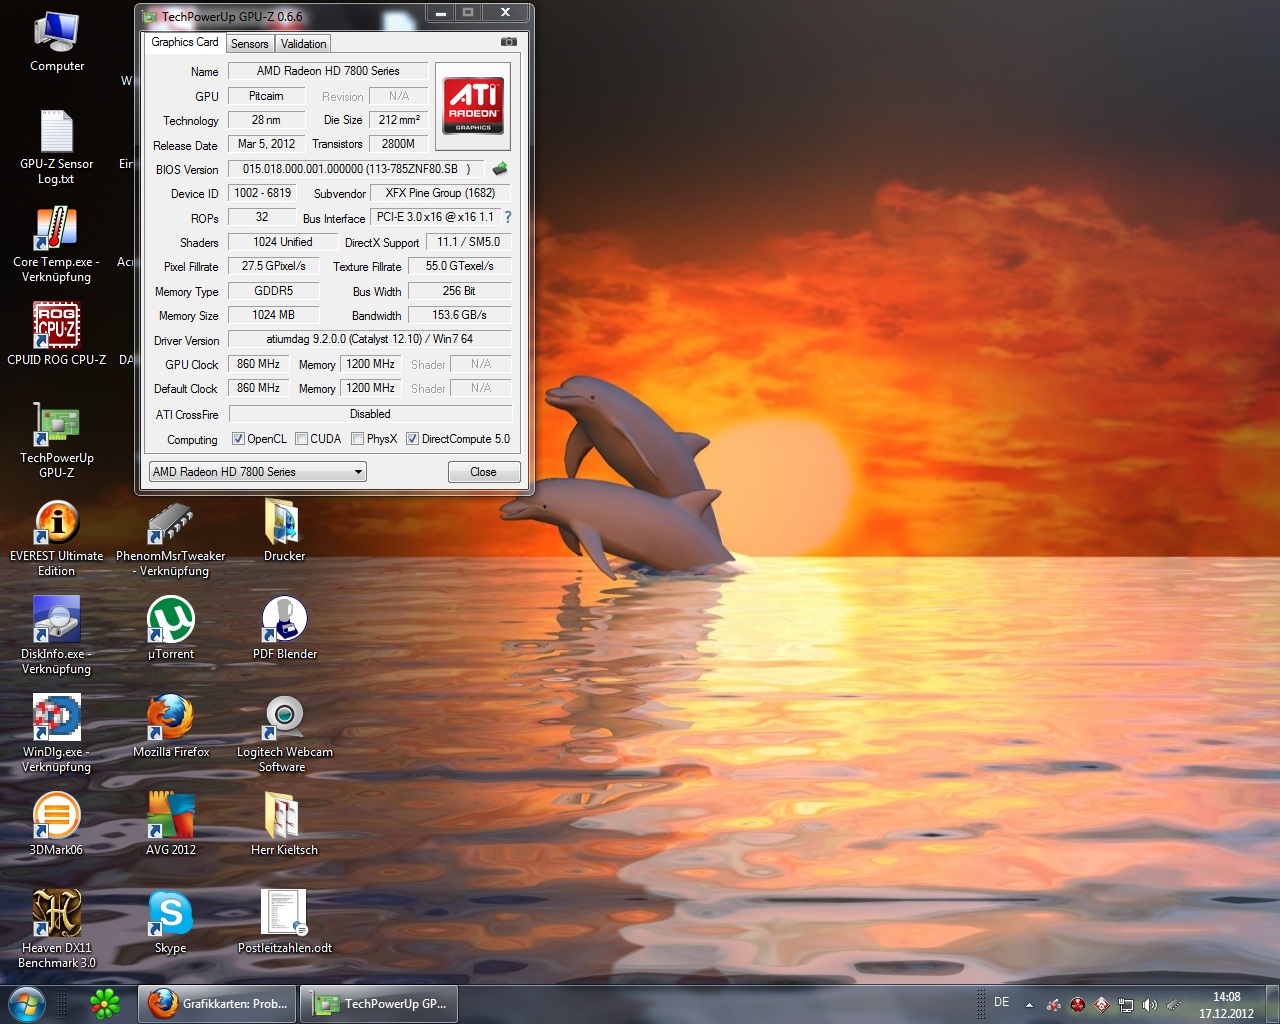Click the Release Date value Mar 5, 2012
This screenshot has width=1280, height=1024.
point(266,144)
